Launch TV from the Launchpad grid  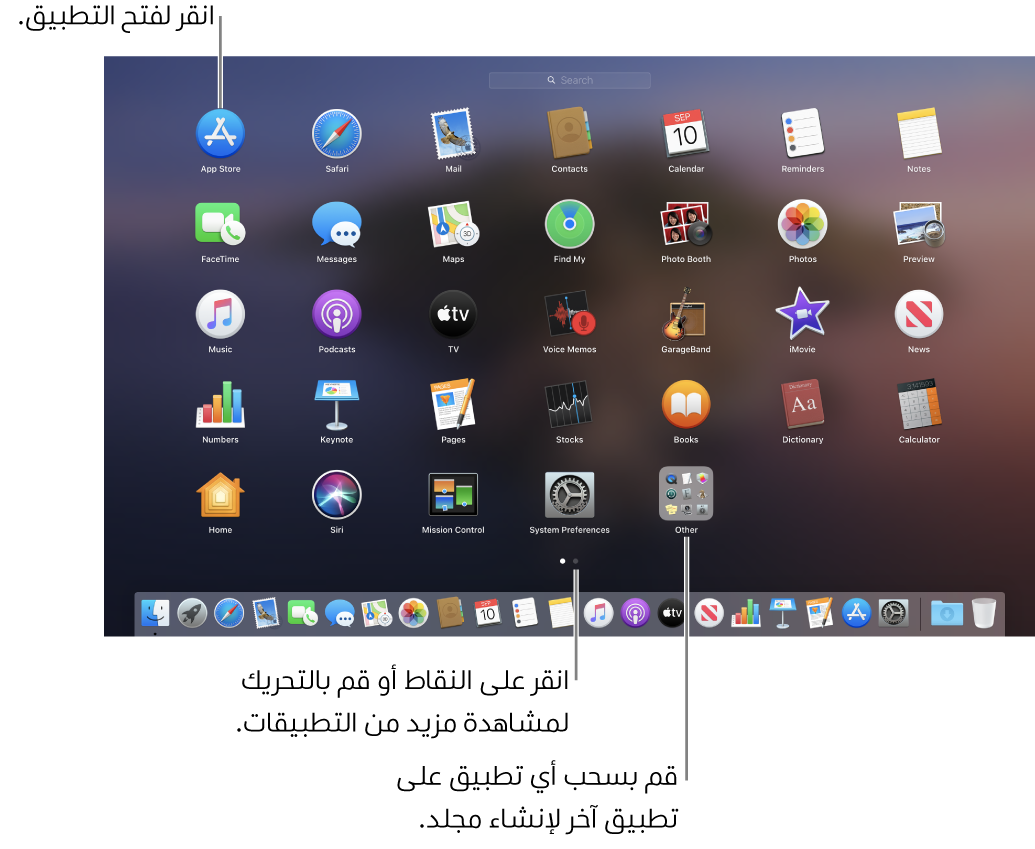pos(453,314)
